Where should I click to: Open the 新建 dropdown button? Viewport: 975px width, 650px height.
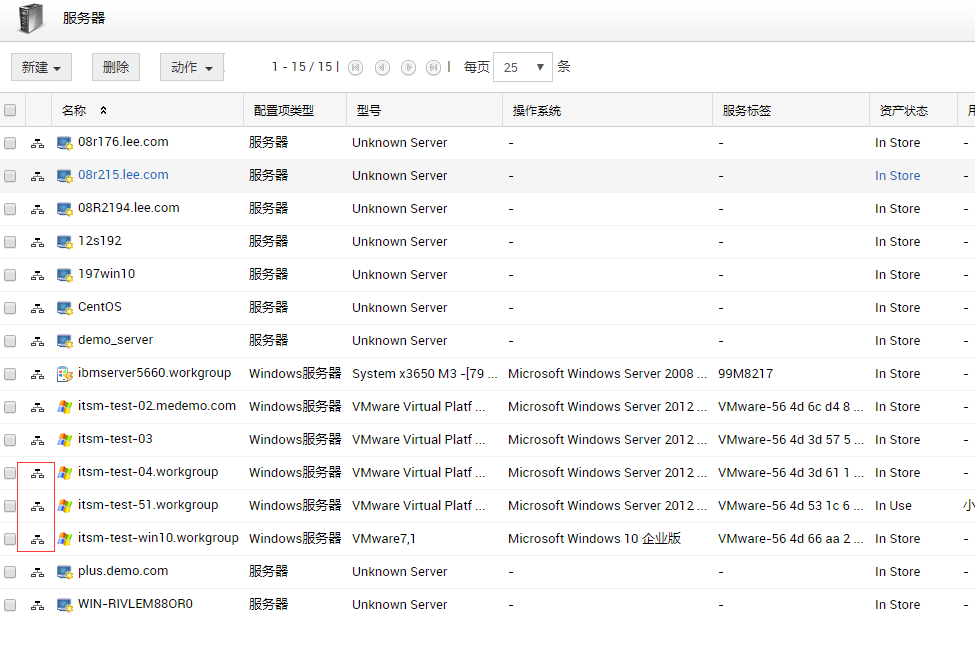[x=41, y=67]
